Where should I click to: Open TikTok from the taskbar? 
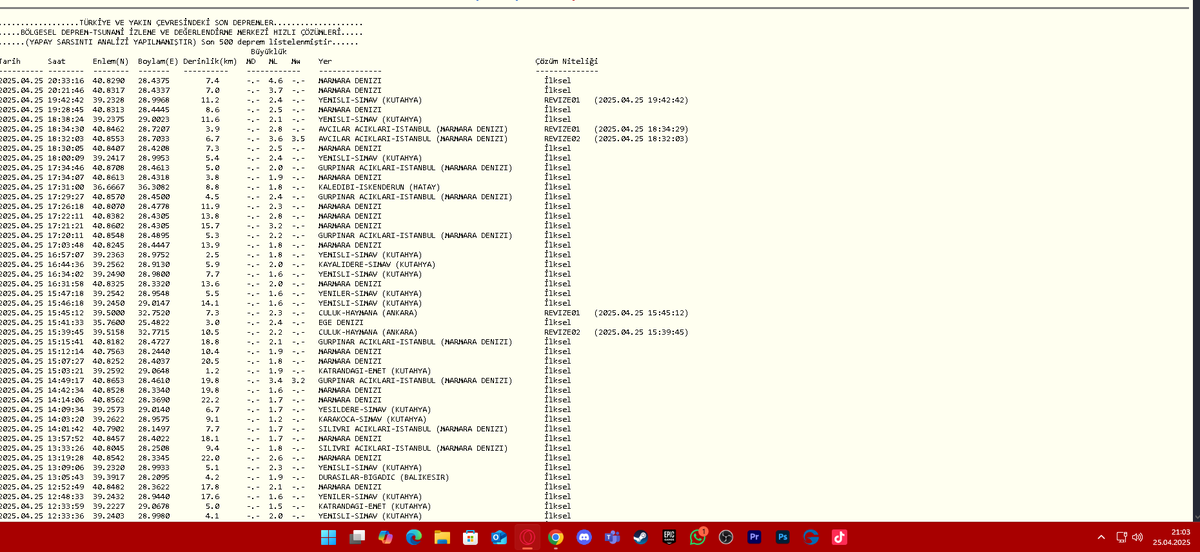840,538
